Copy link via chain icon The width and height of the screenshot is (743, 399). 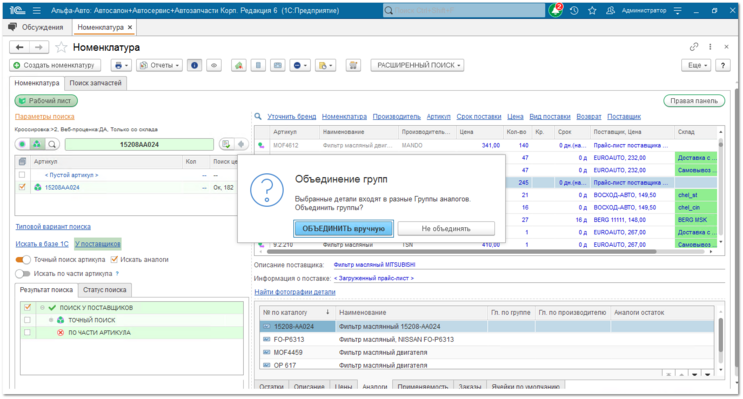point(694,46)
